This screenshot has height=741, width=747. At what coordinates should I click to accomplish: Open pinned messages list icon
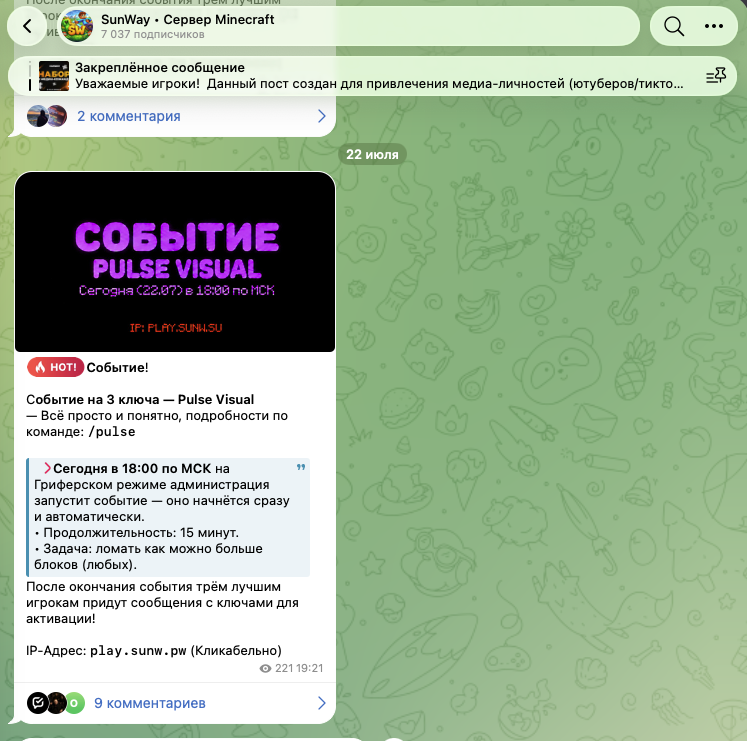click(x=716, y=76)
